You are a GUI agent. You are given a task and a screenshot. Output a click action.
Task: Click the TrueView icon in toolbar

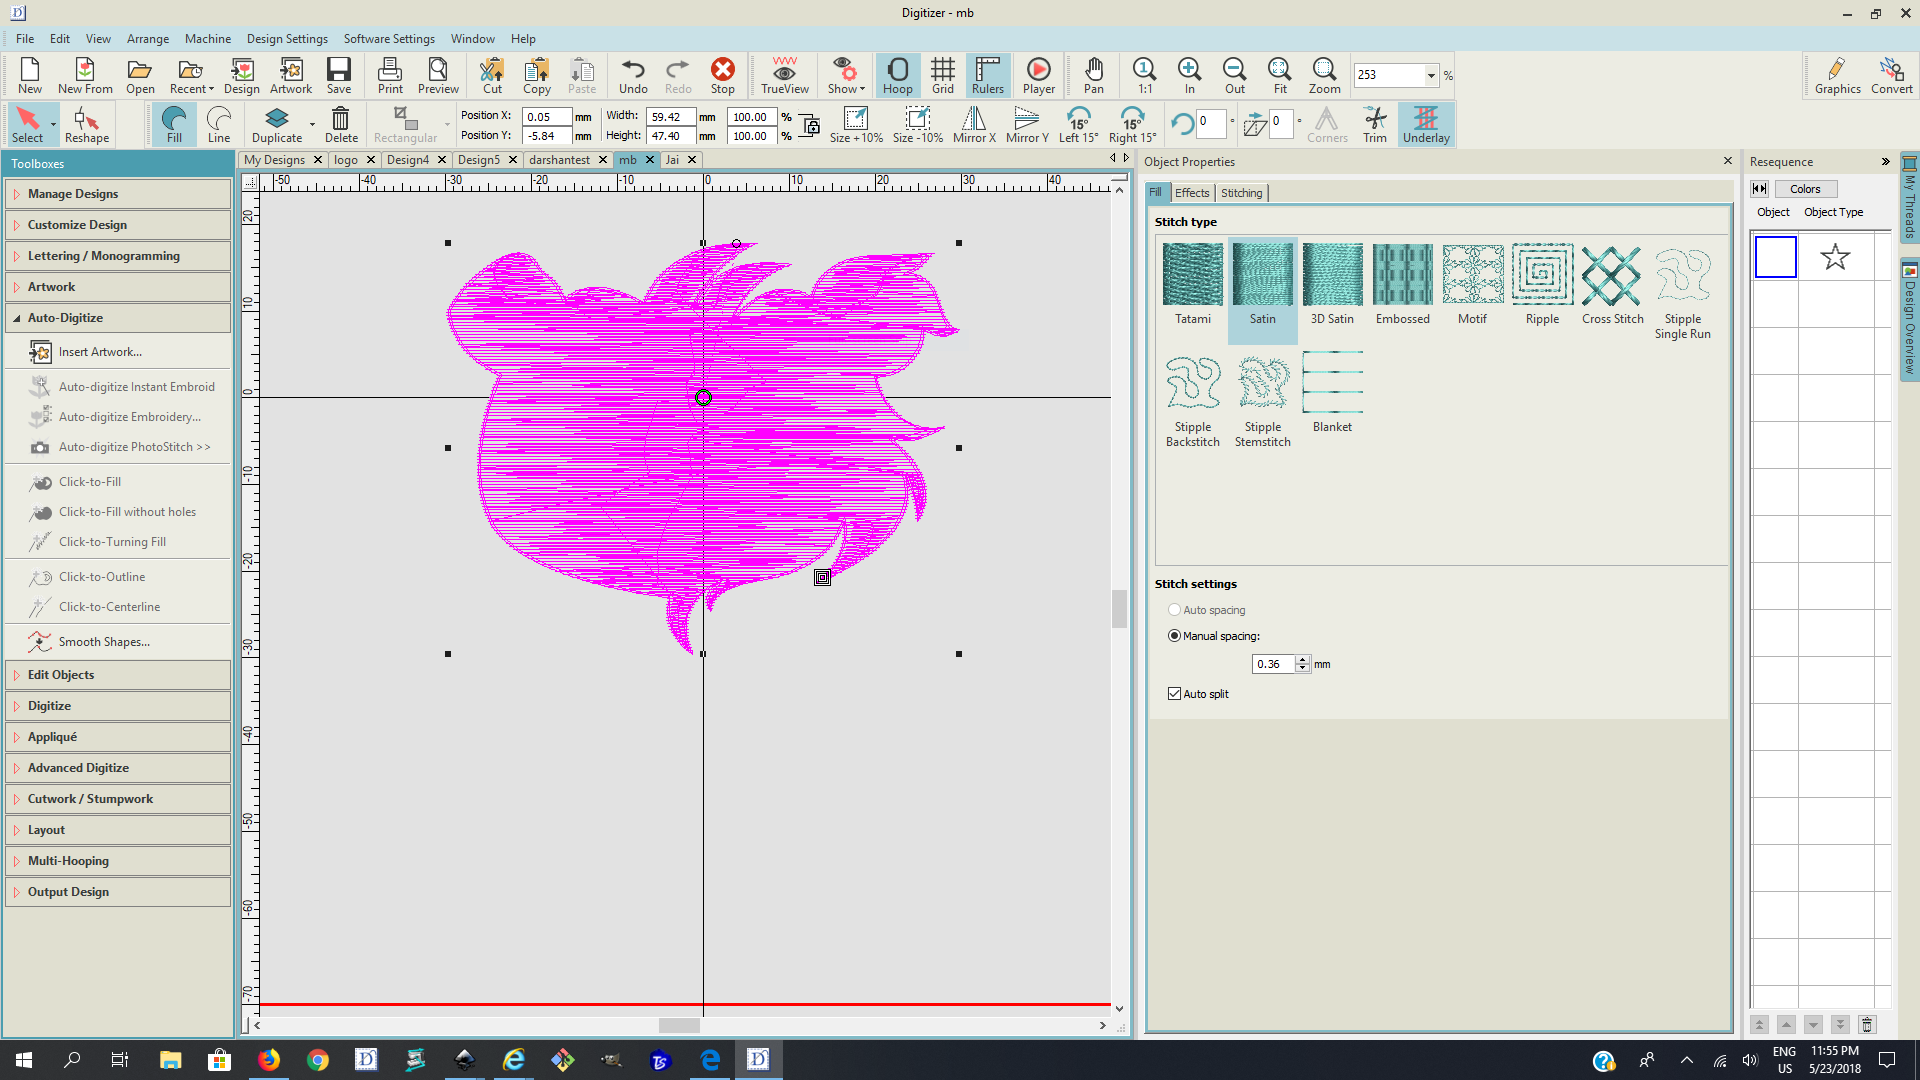[784, 75]
